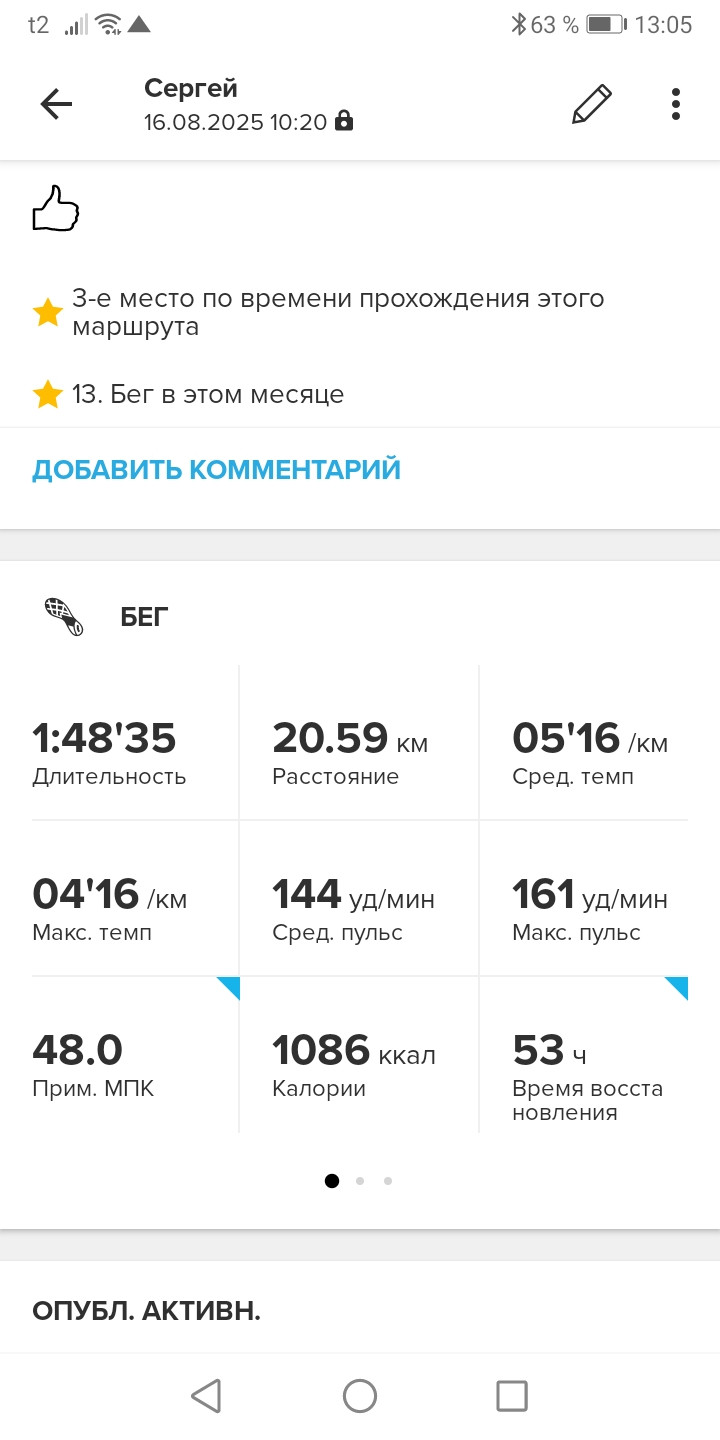Tap the star beside 13. Бег в этом месяце
The image size is (720, 1440).
pos(47,395)
